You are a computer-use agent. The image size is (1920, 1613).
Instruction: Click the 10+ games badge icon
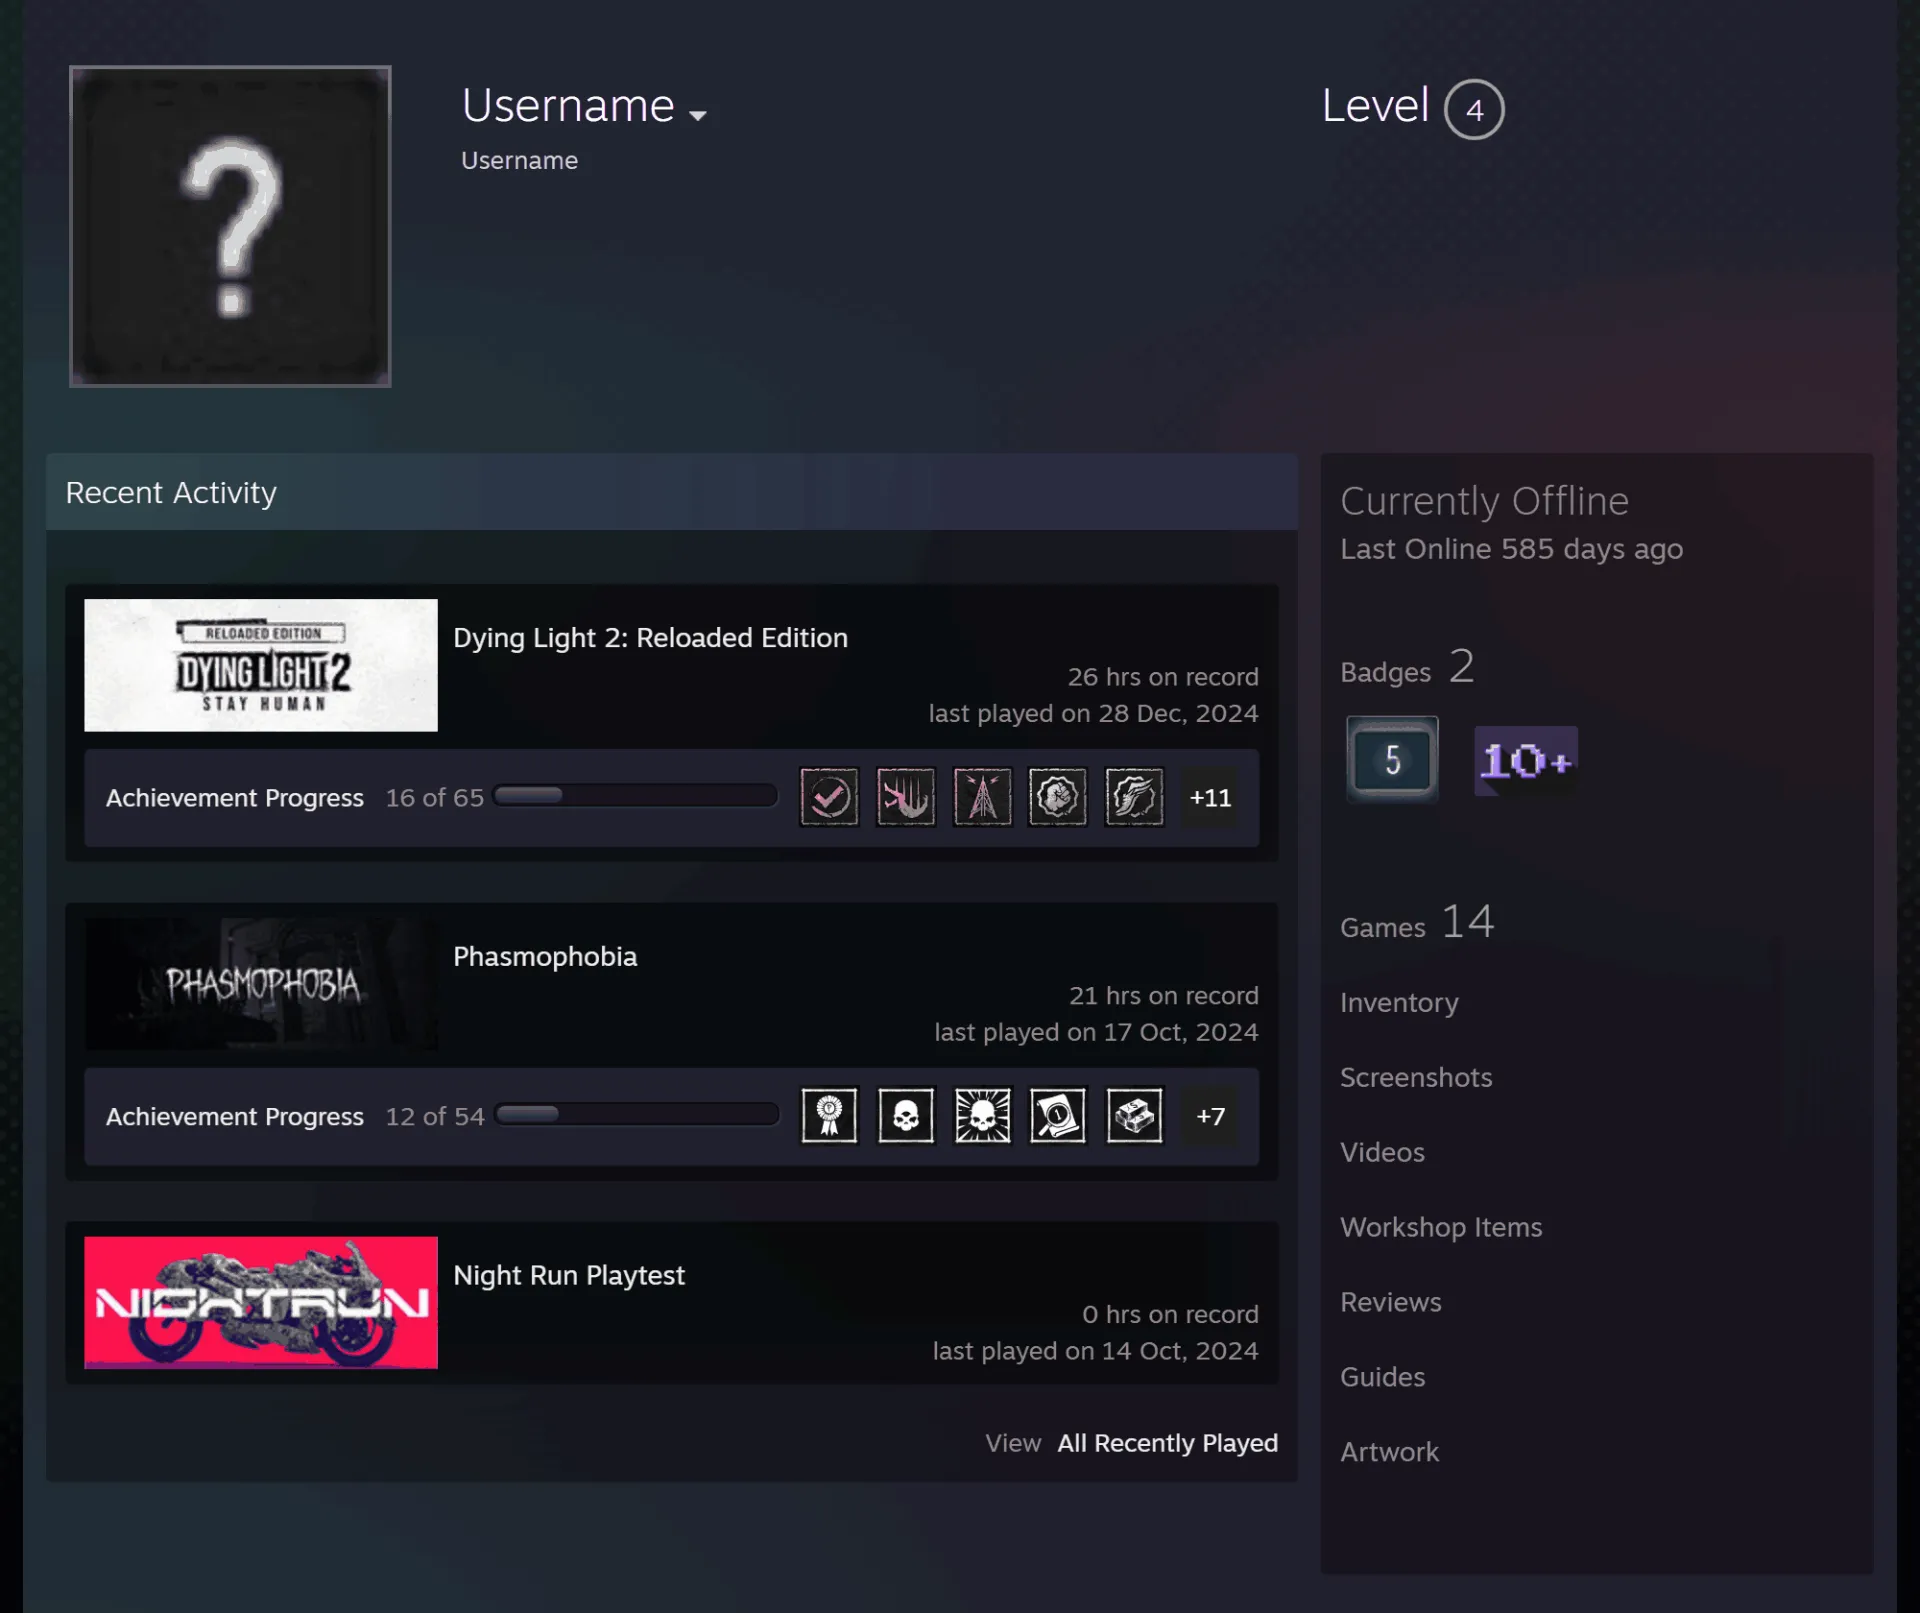point(1526,761)
